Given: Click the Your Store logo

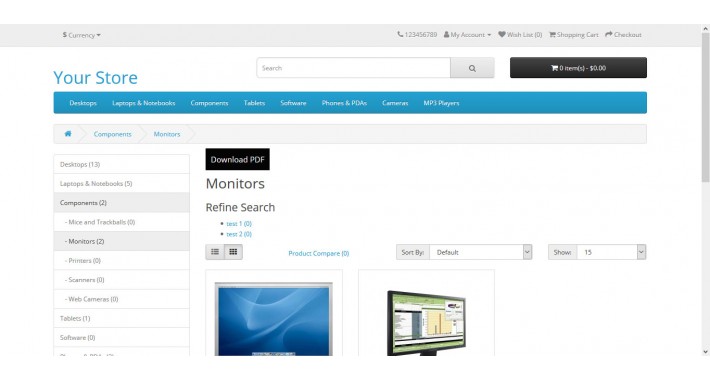Looking at the screenshot, I should point(96,77).
